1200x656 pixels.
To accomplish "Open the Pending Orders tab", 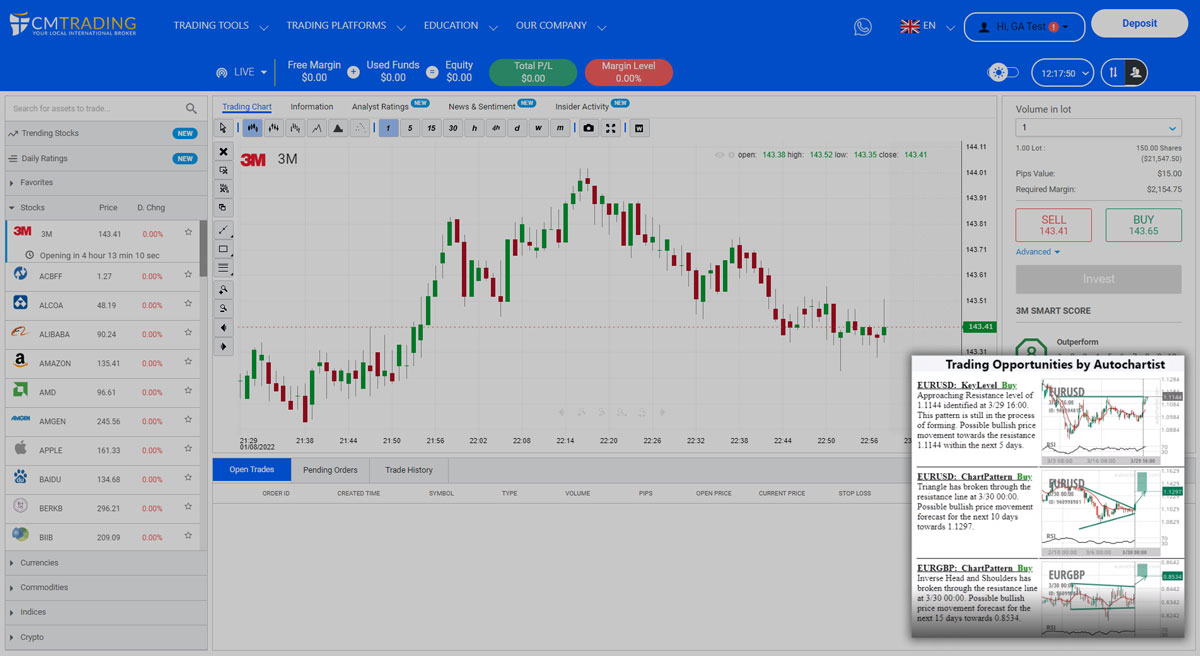I will [x=330, y=470].
